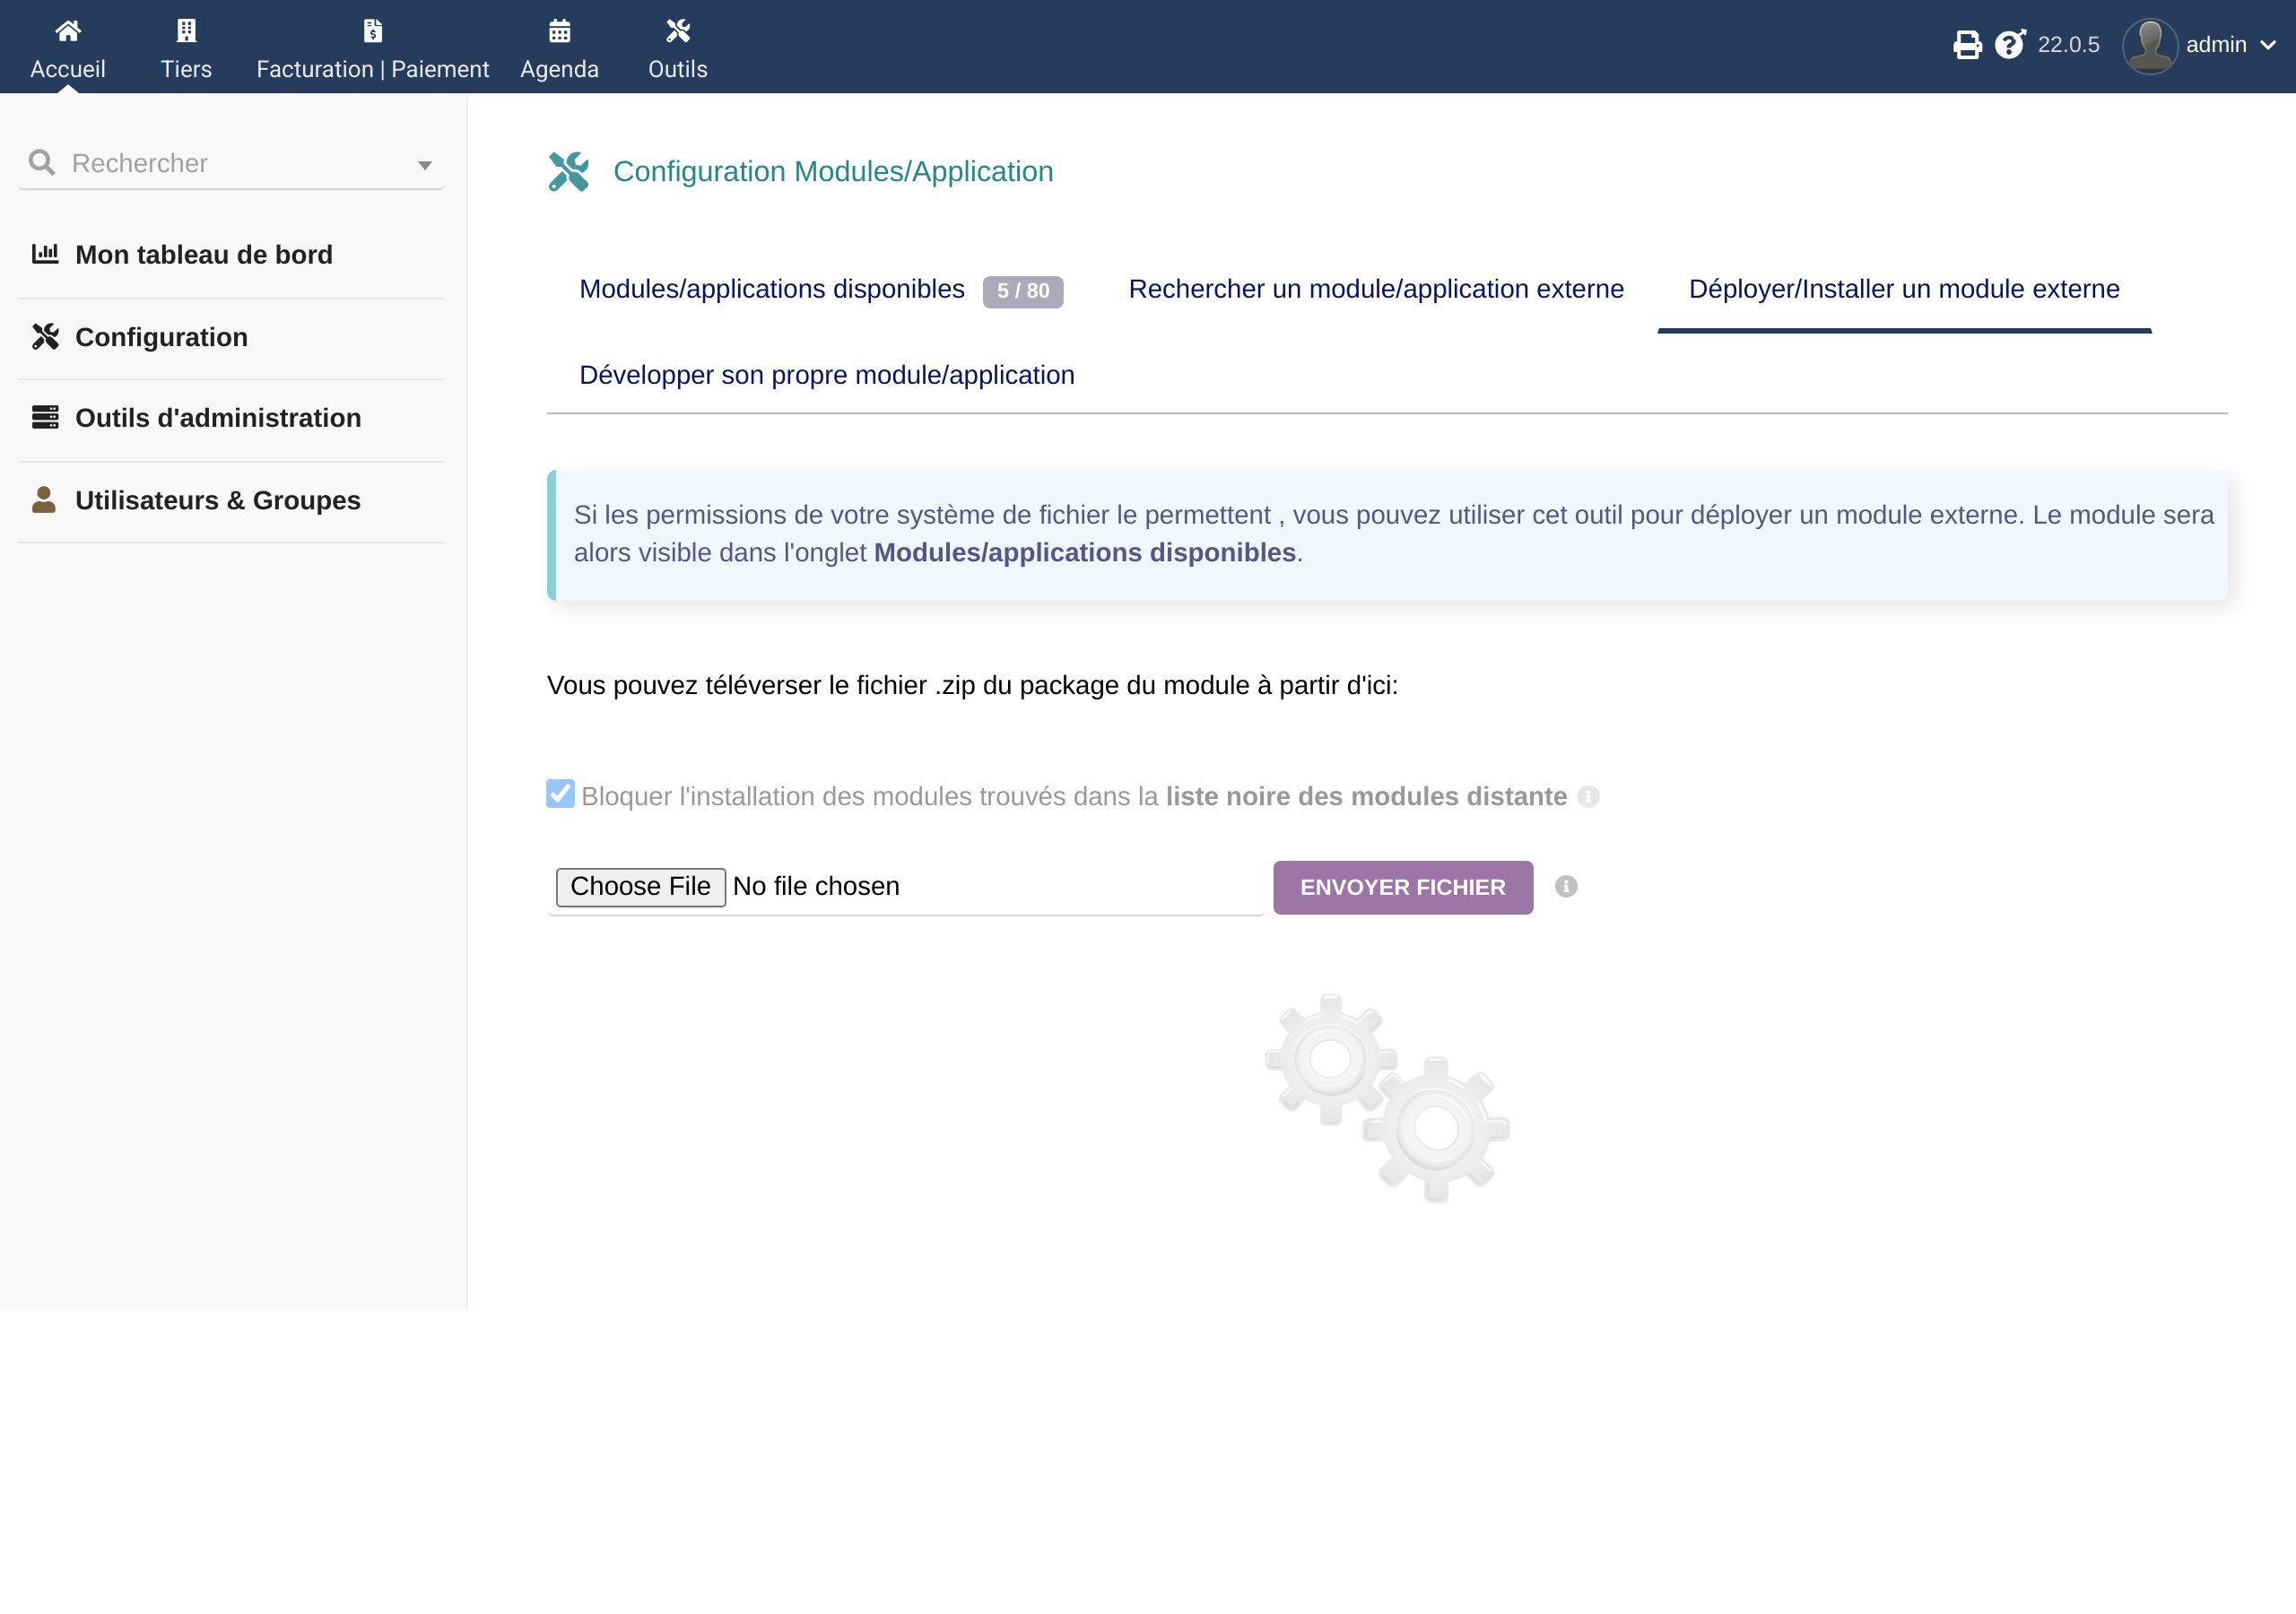Open the Agenda calendar icon
Viewport: 2296px width, 1614px height.
click(x=559, y=31)
